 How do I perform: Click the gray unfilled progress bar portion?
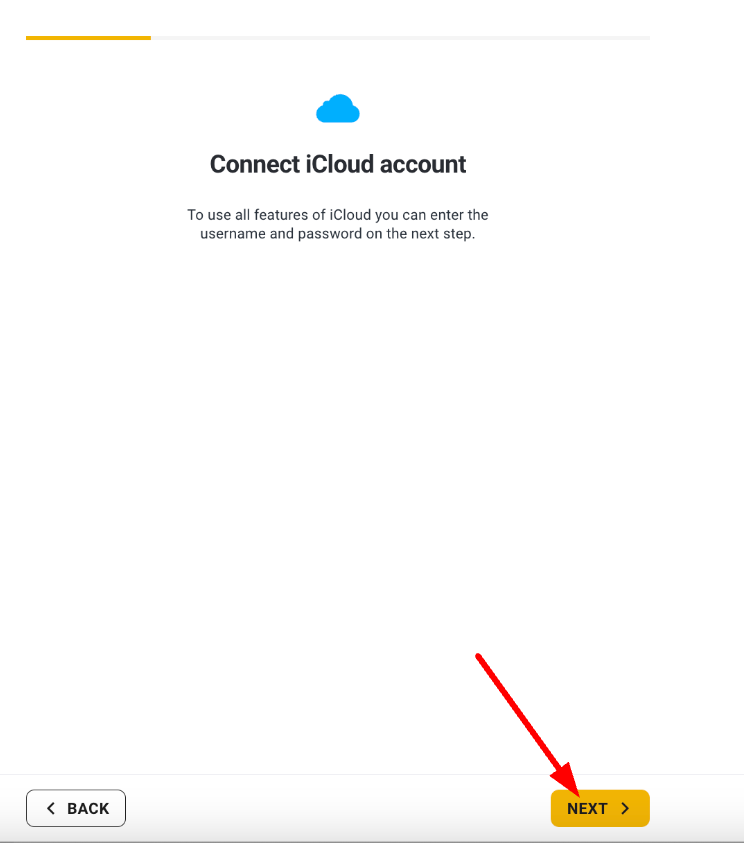[400, 38]
